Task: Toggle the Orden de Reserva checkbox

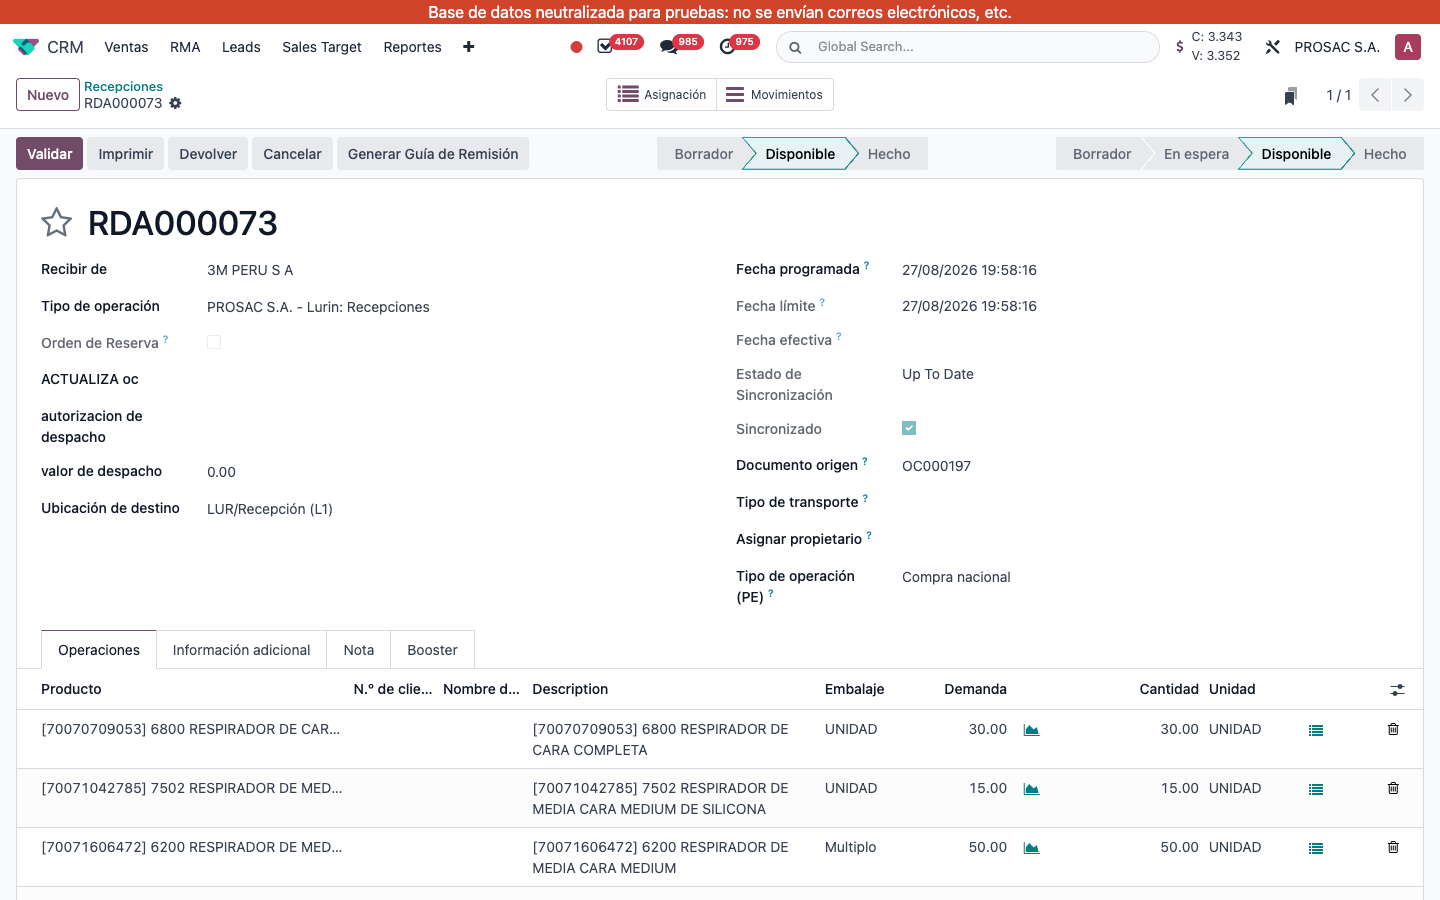Action: click(214, 342)
